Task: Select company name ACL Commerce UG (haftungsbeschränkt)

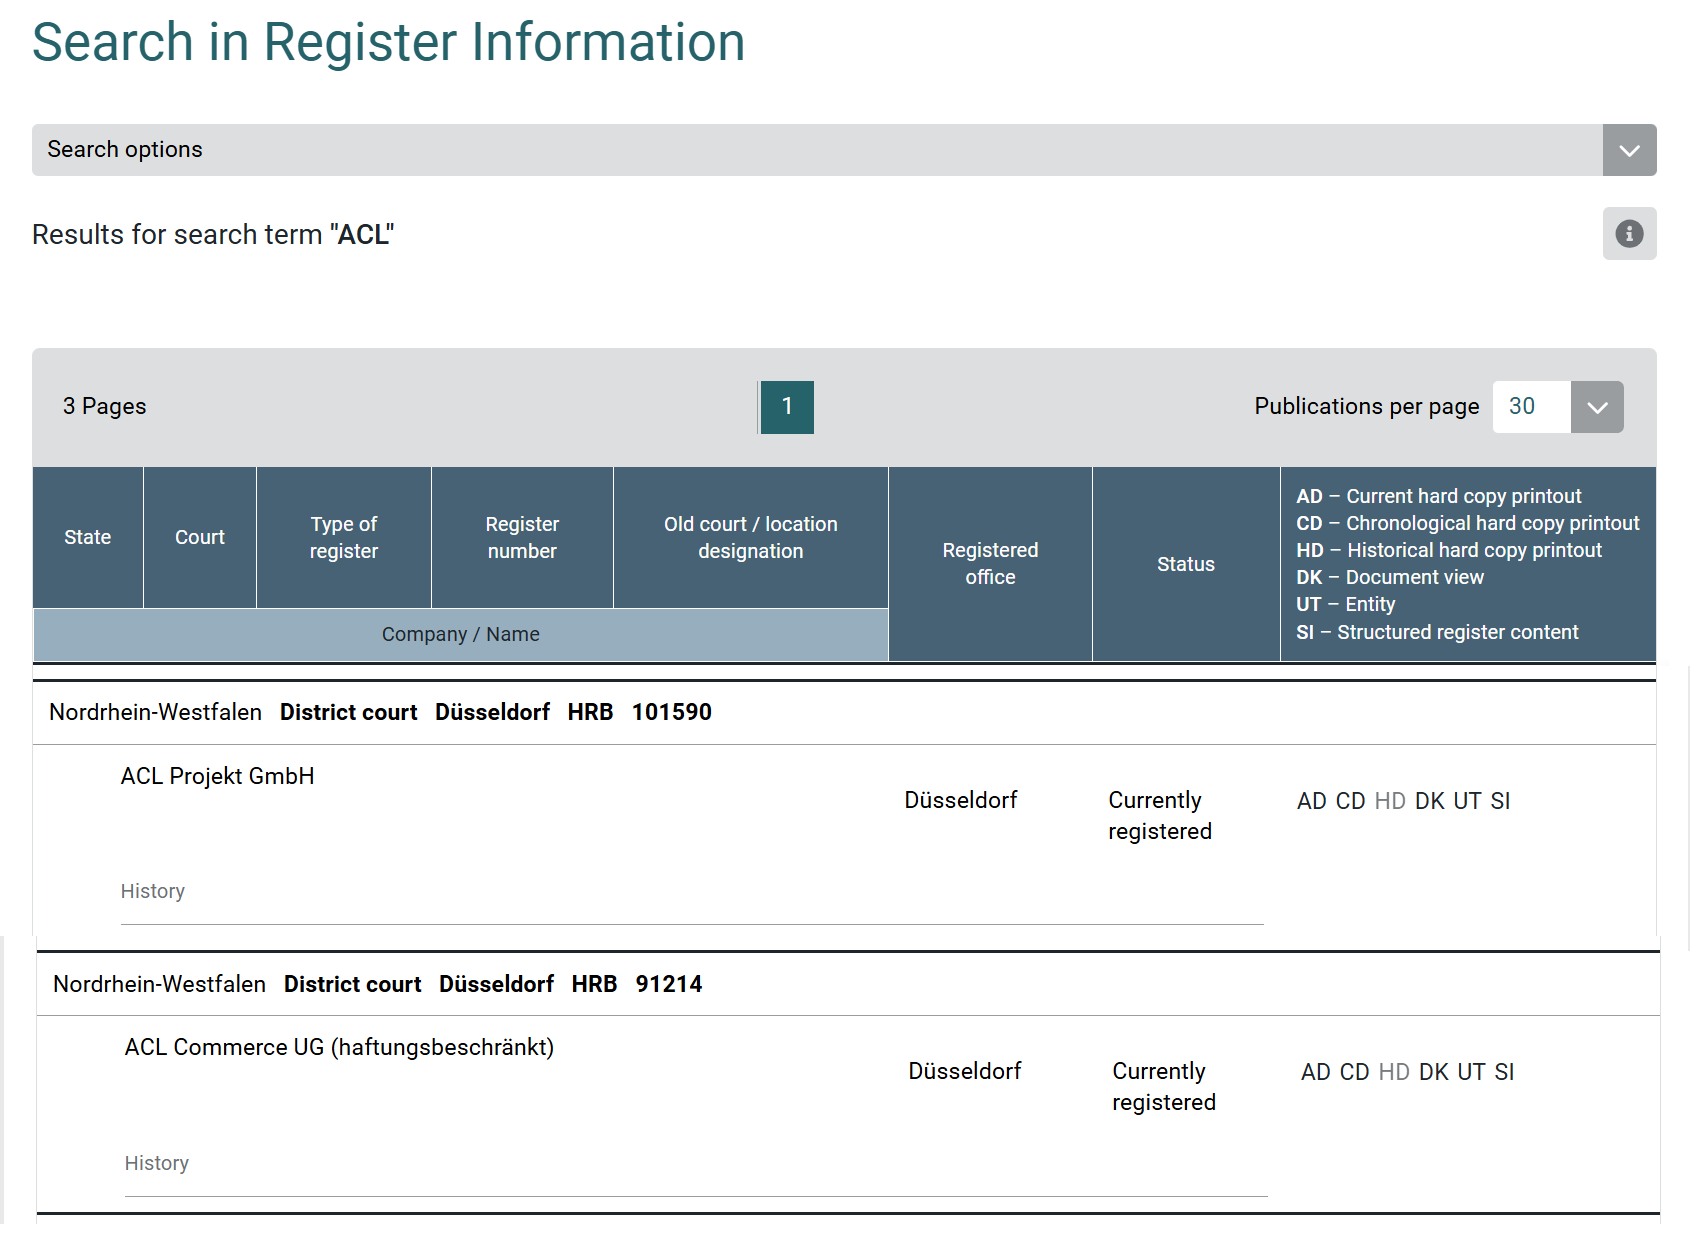Action: 339,1047
